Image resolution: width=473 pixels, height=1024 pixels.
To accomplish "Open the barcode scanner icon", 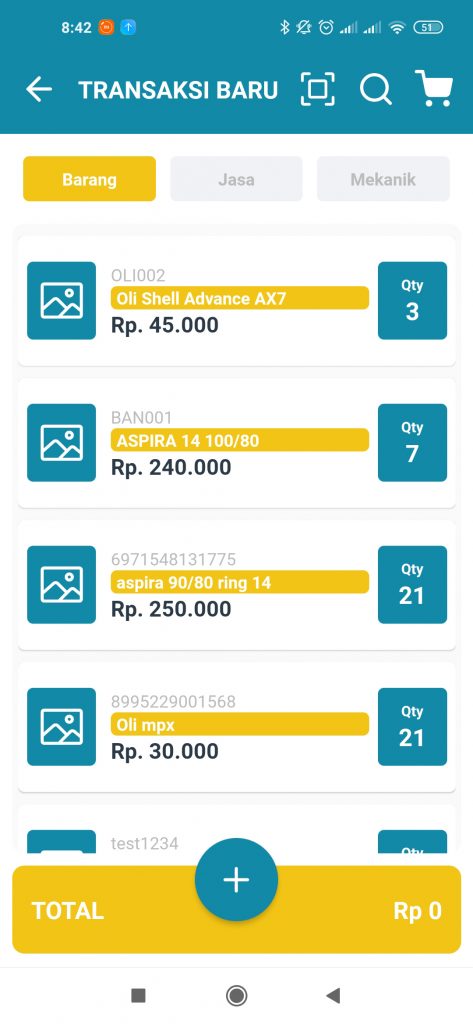I will [318, 89].
